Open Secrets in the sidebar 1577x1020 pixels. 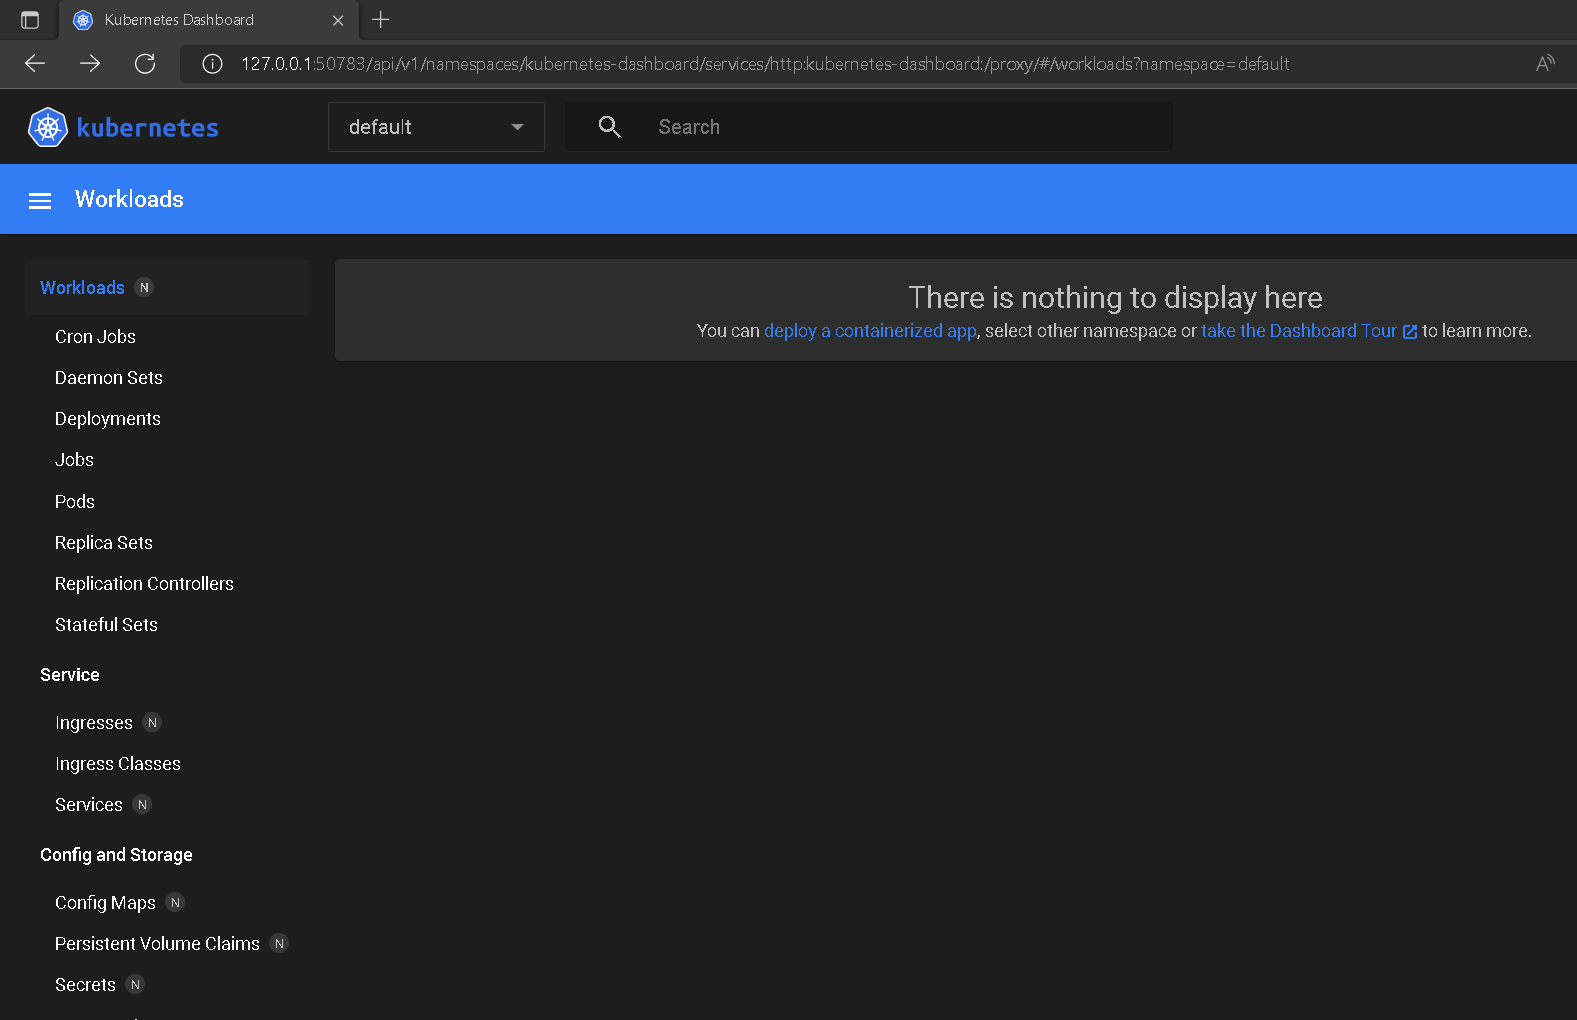click(x=85, y=985)
